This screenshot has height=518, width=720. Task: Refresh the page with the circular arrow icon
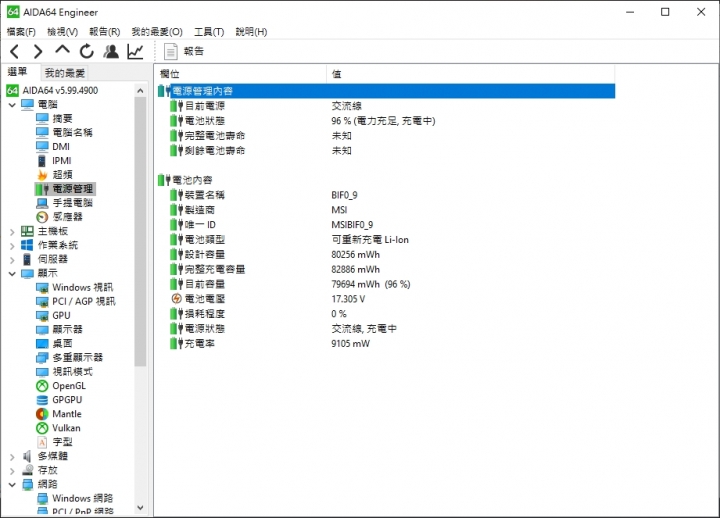coord(86,51)
